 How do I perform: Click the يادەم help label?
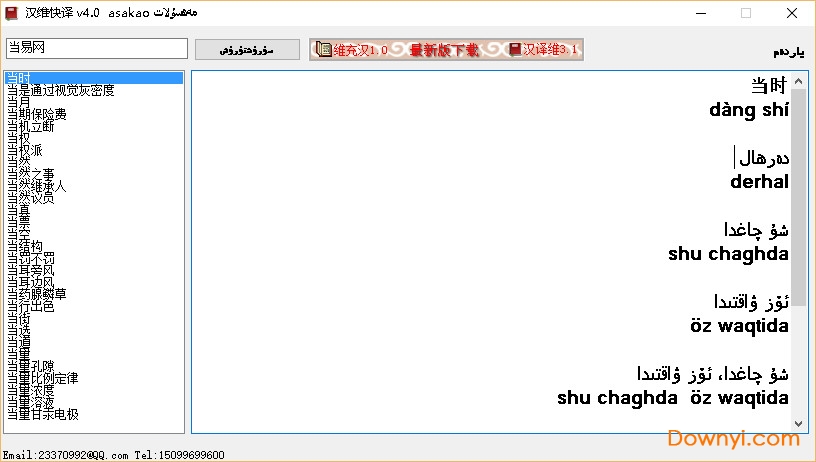[788, 51]
